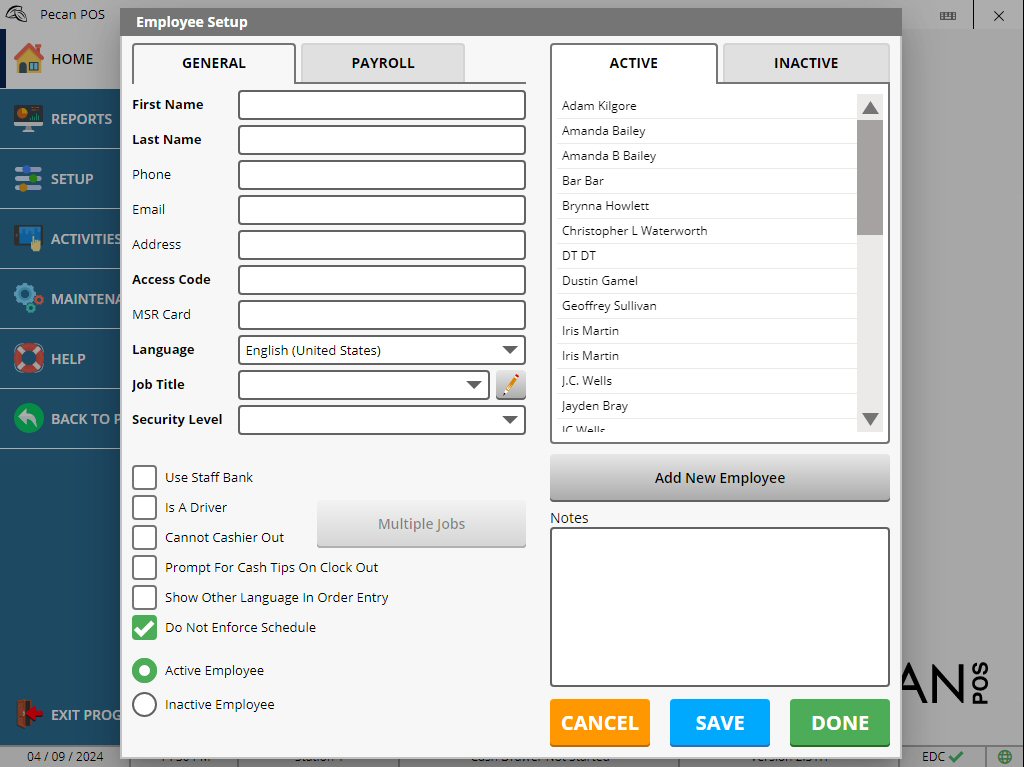Select the Inactive Employee radio button
This screenshot has width=1024, height=767.
pos(144,704)
